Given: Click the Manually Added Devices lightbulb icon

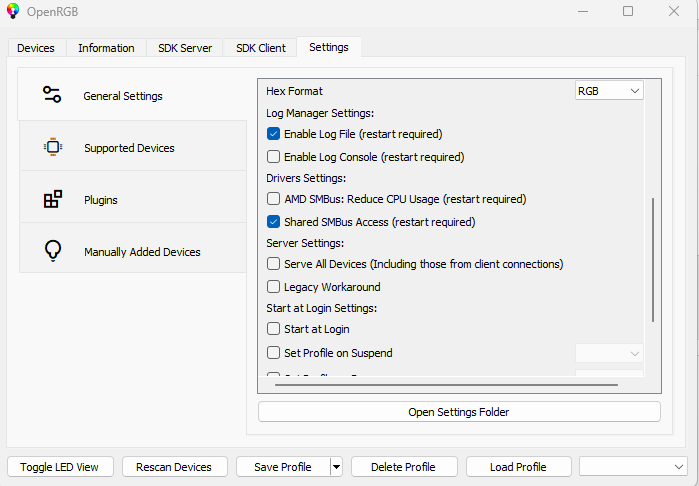Looking at the screenshot, I should pyautogui.click(x=53, y=251).
